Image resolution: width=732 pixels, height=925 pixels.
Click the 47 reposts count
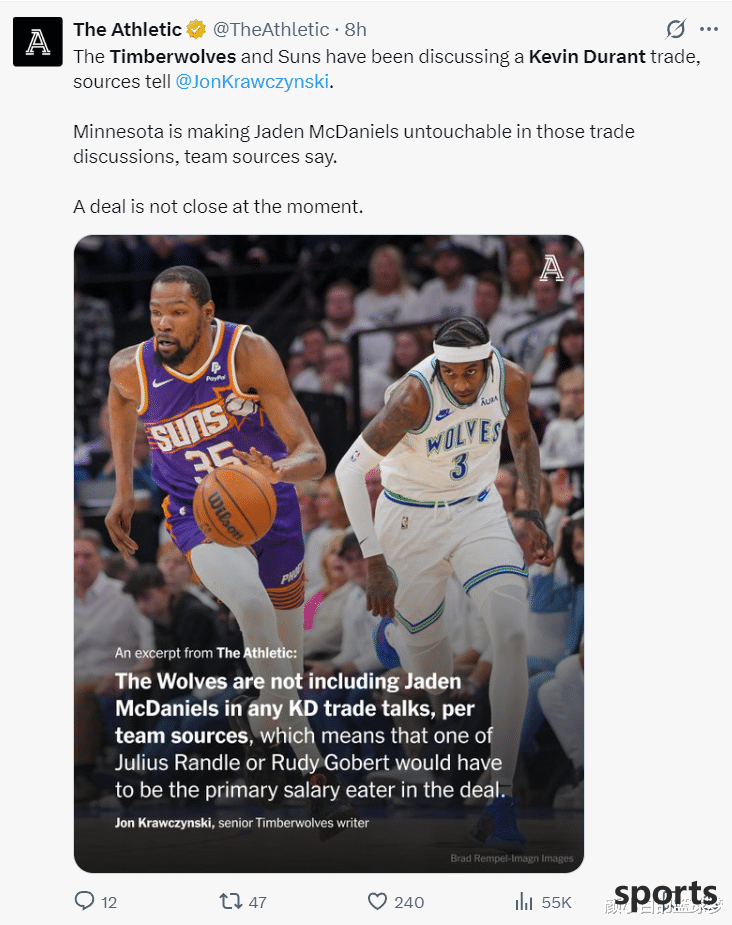click(257, 902)
